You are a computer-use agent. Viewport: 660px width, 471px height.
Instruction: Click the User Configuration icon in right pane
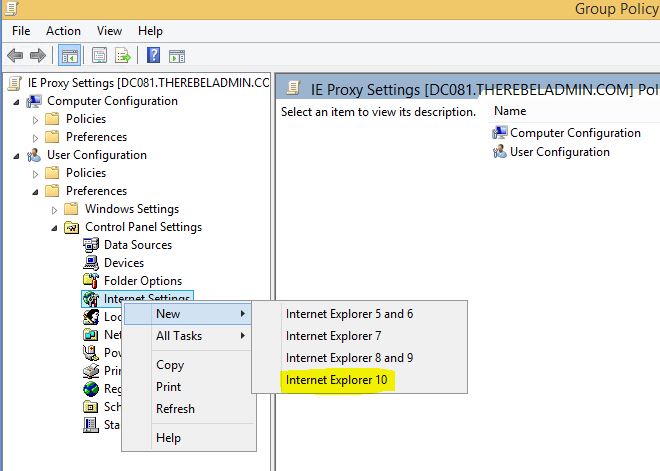[500, 152]
